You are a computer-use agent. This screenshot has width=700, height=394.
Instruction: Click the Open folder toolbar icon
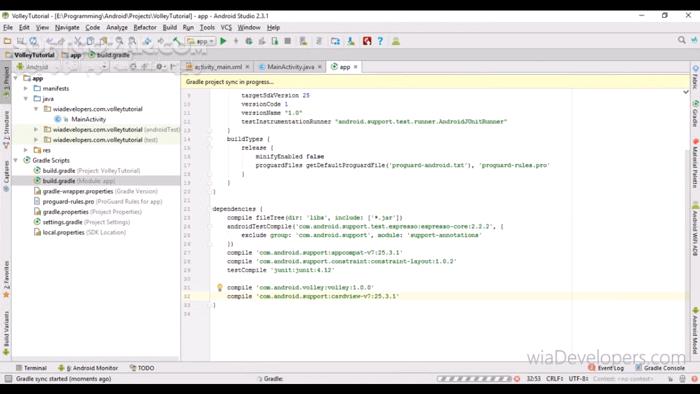pos(7,41)
